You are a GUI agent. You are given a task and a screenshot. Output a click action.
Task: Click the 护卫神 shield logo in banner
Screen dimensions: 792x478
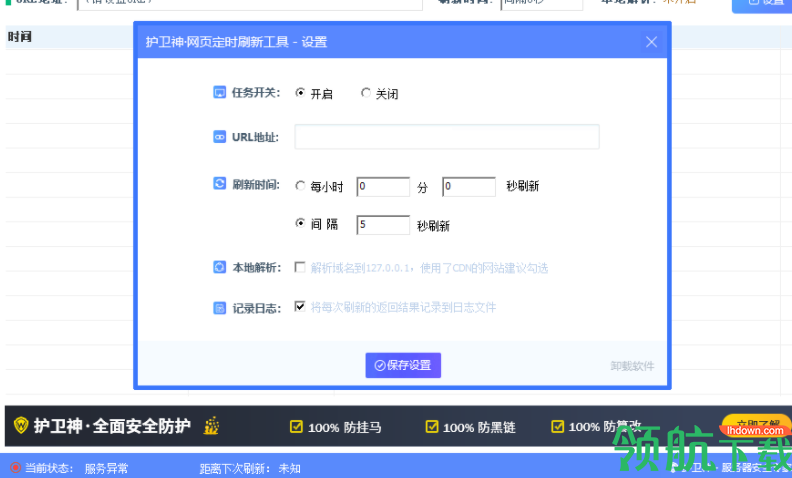tap(21, 425)
